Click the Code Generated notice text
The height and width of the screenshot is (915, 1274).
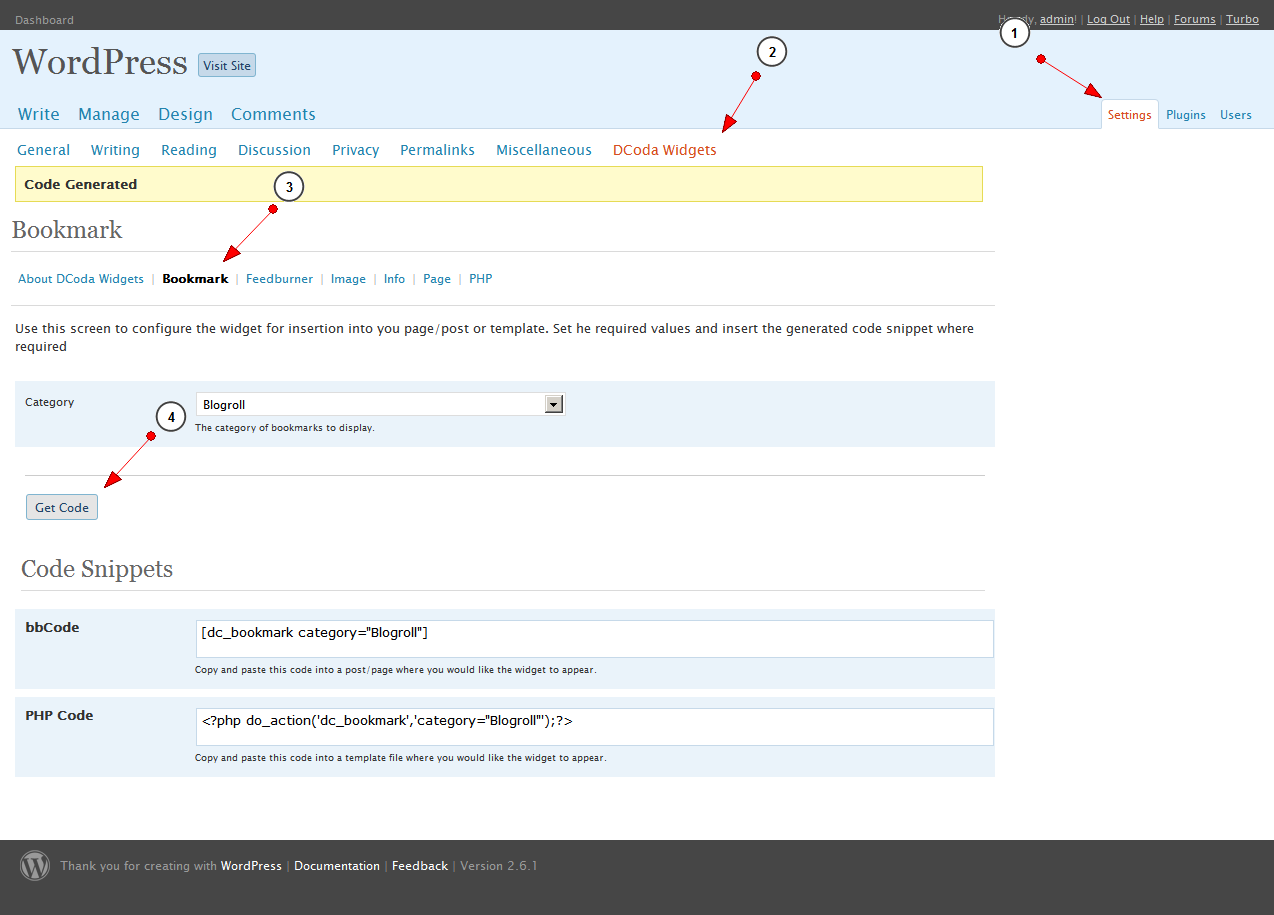(x=81, y=184)
